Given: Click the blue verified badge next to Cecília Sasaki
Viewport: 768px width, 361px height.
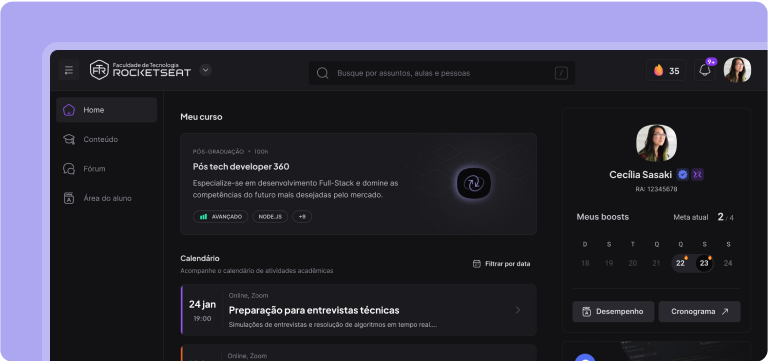Looking at the screenshot, I should coord(683,174).
